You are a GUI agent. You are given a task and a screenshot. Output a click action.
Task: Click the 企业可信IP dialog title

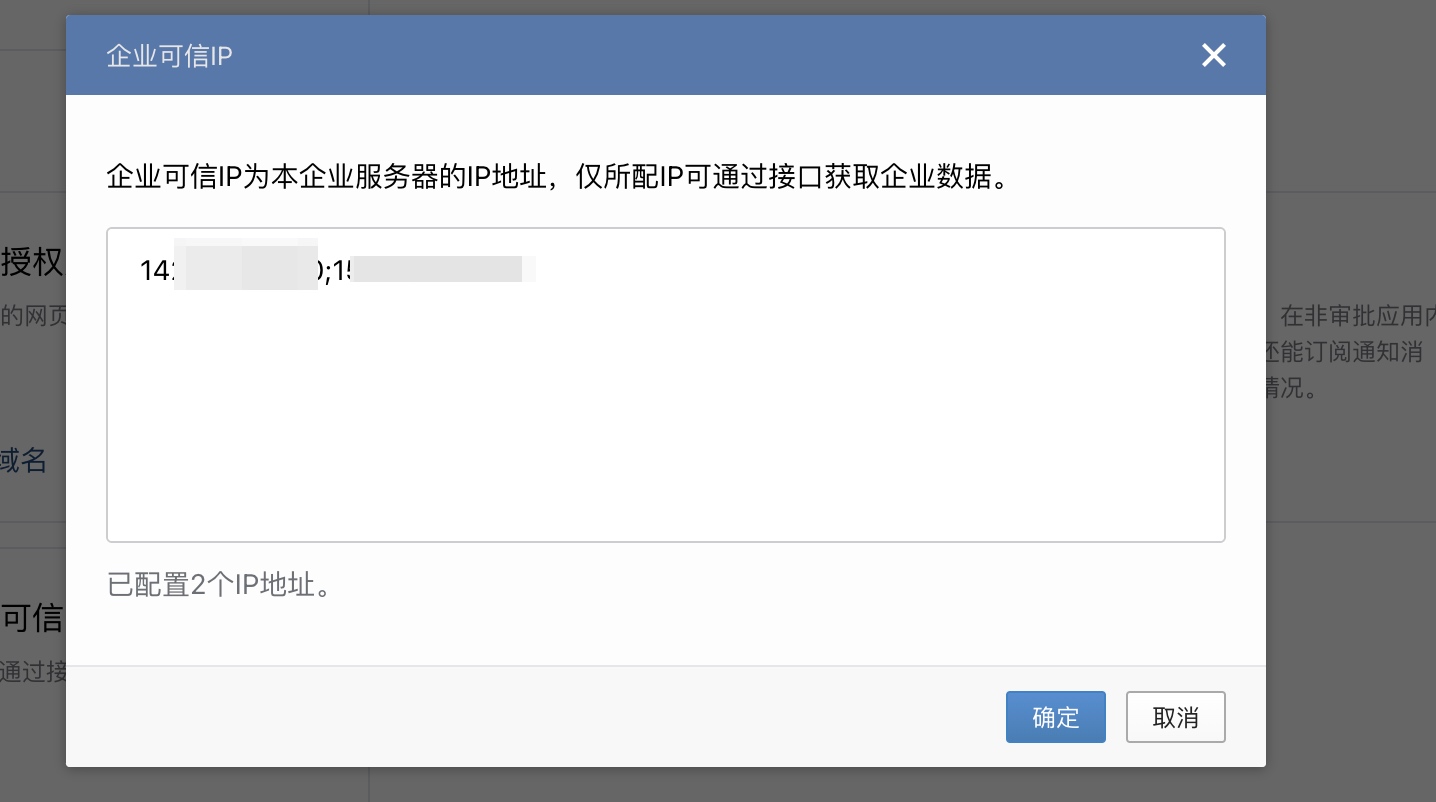(169, 55)
